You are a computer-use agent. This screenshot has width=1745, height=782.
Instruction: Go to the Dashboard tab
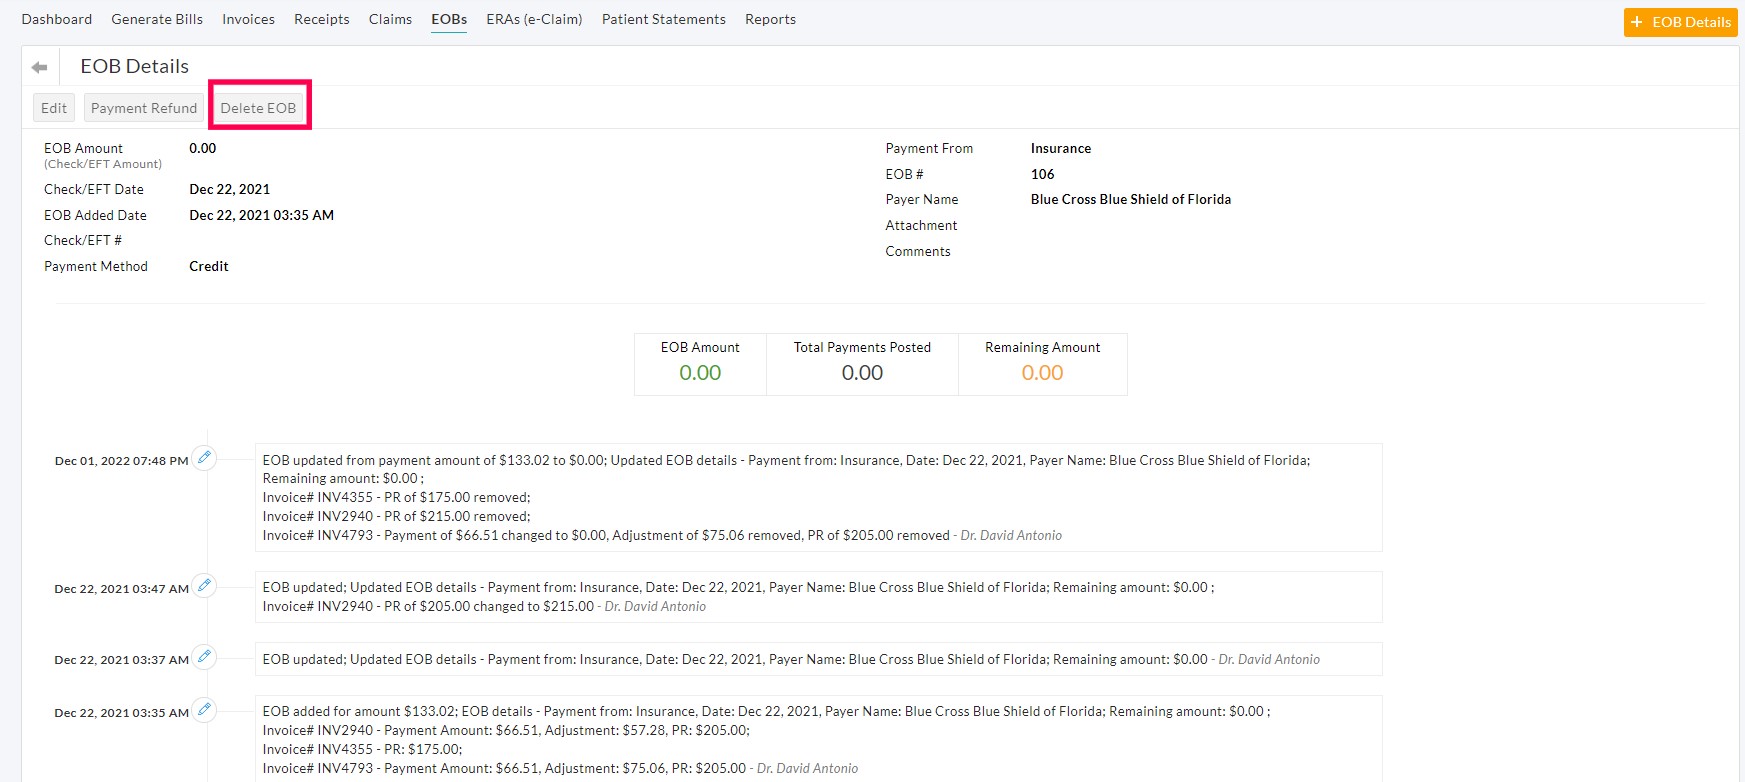pos(57,19)
